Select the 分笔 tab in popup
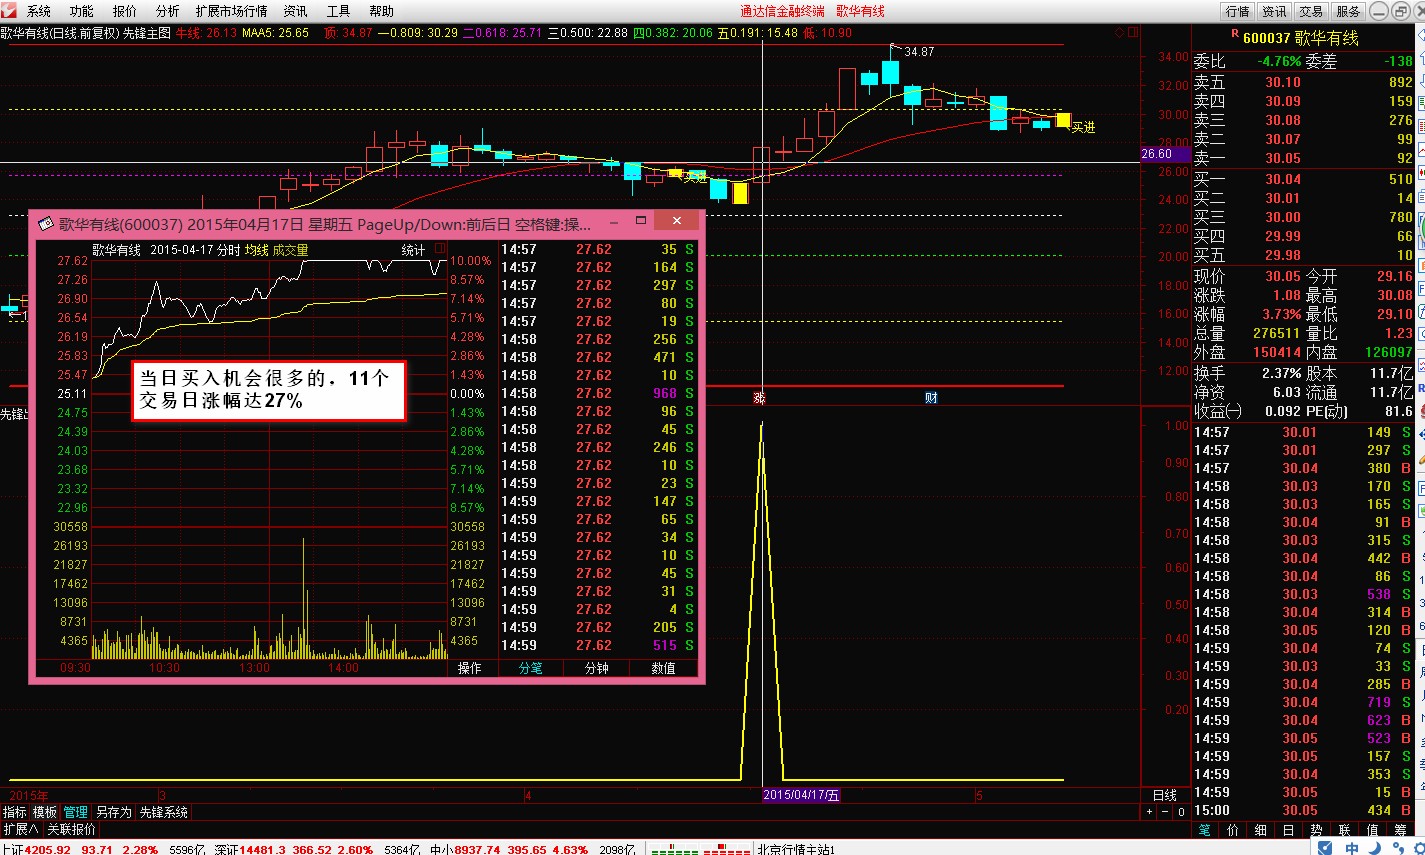The height and width of the screenshot is (855, 1425). (x=531, y=668)
